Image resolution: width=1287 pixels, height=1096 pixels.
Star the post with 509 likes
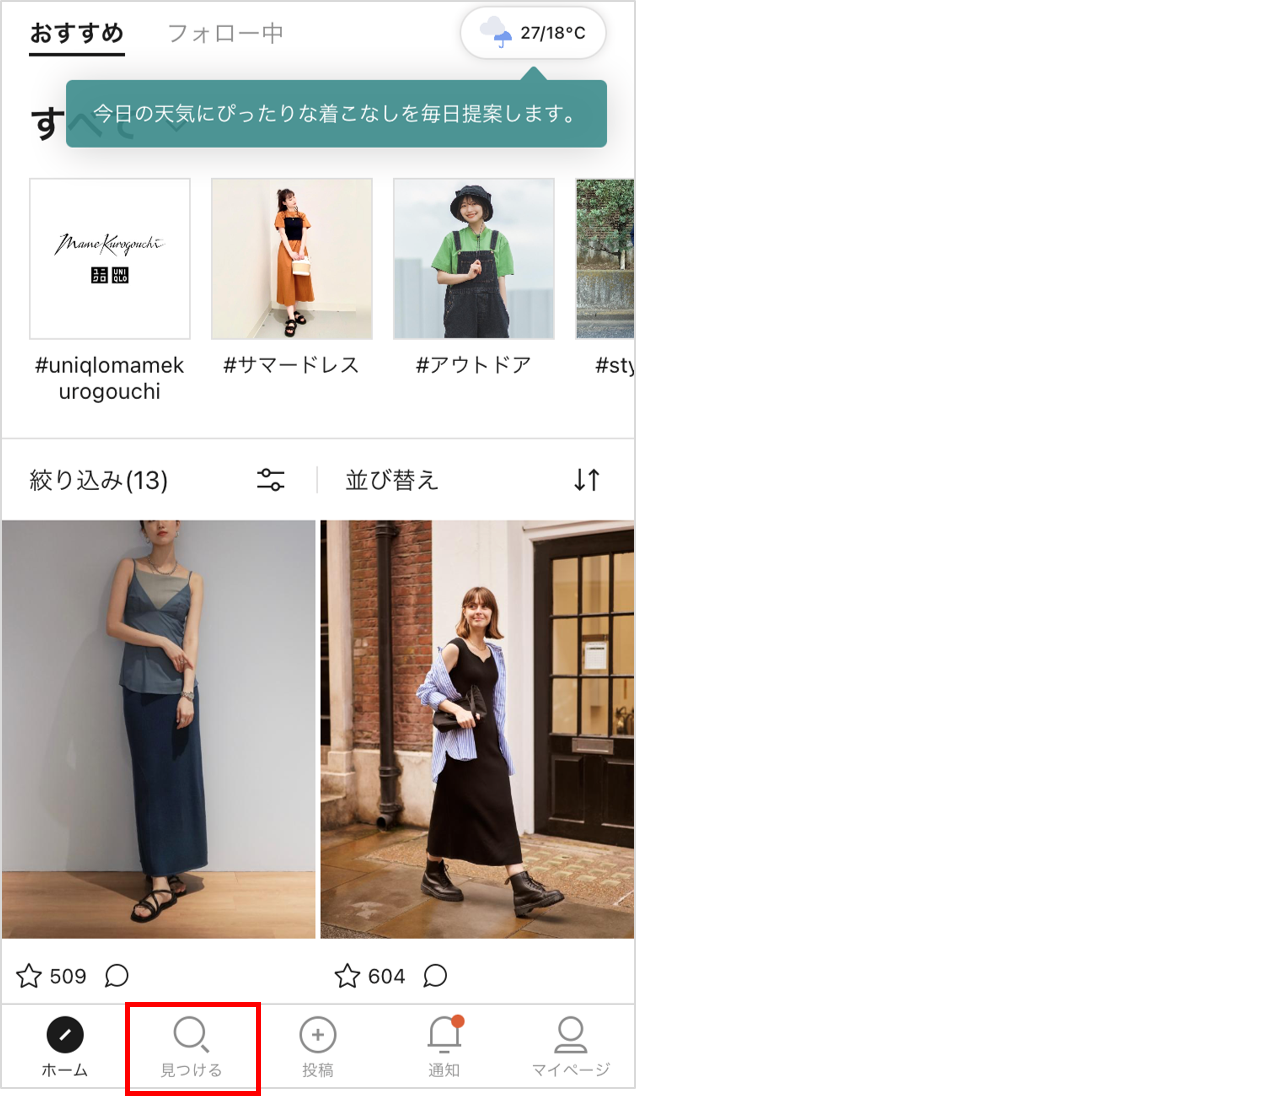click(x=30, y=976)
